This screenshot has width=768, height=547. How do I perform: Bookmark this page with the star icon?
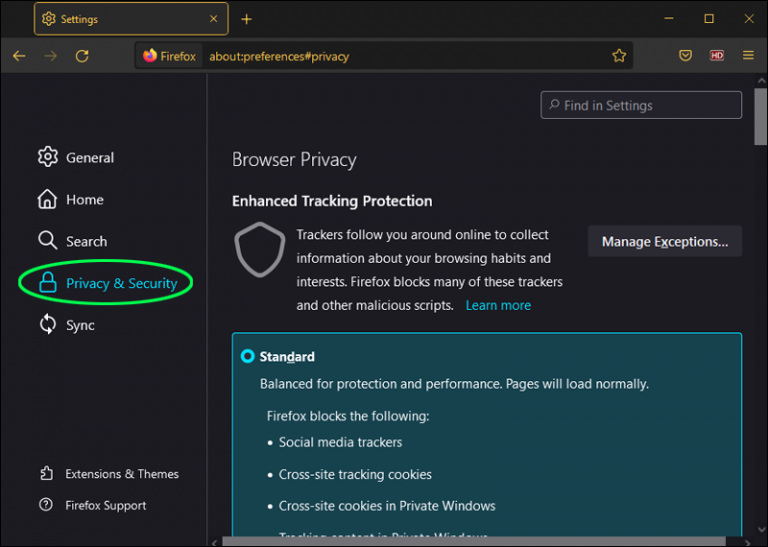(x=619, y=56)
